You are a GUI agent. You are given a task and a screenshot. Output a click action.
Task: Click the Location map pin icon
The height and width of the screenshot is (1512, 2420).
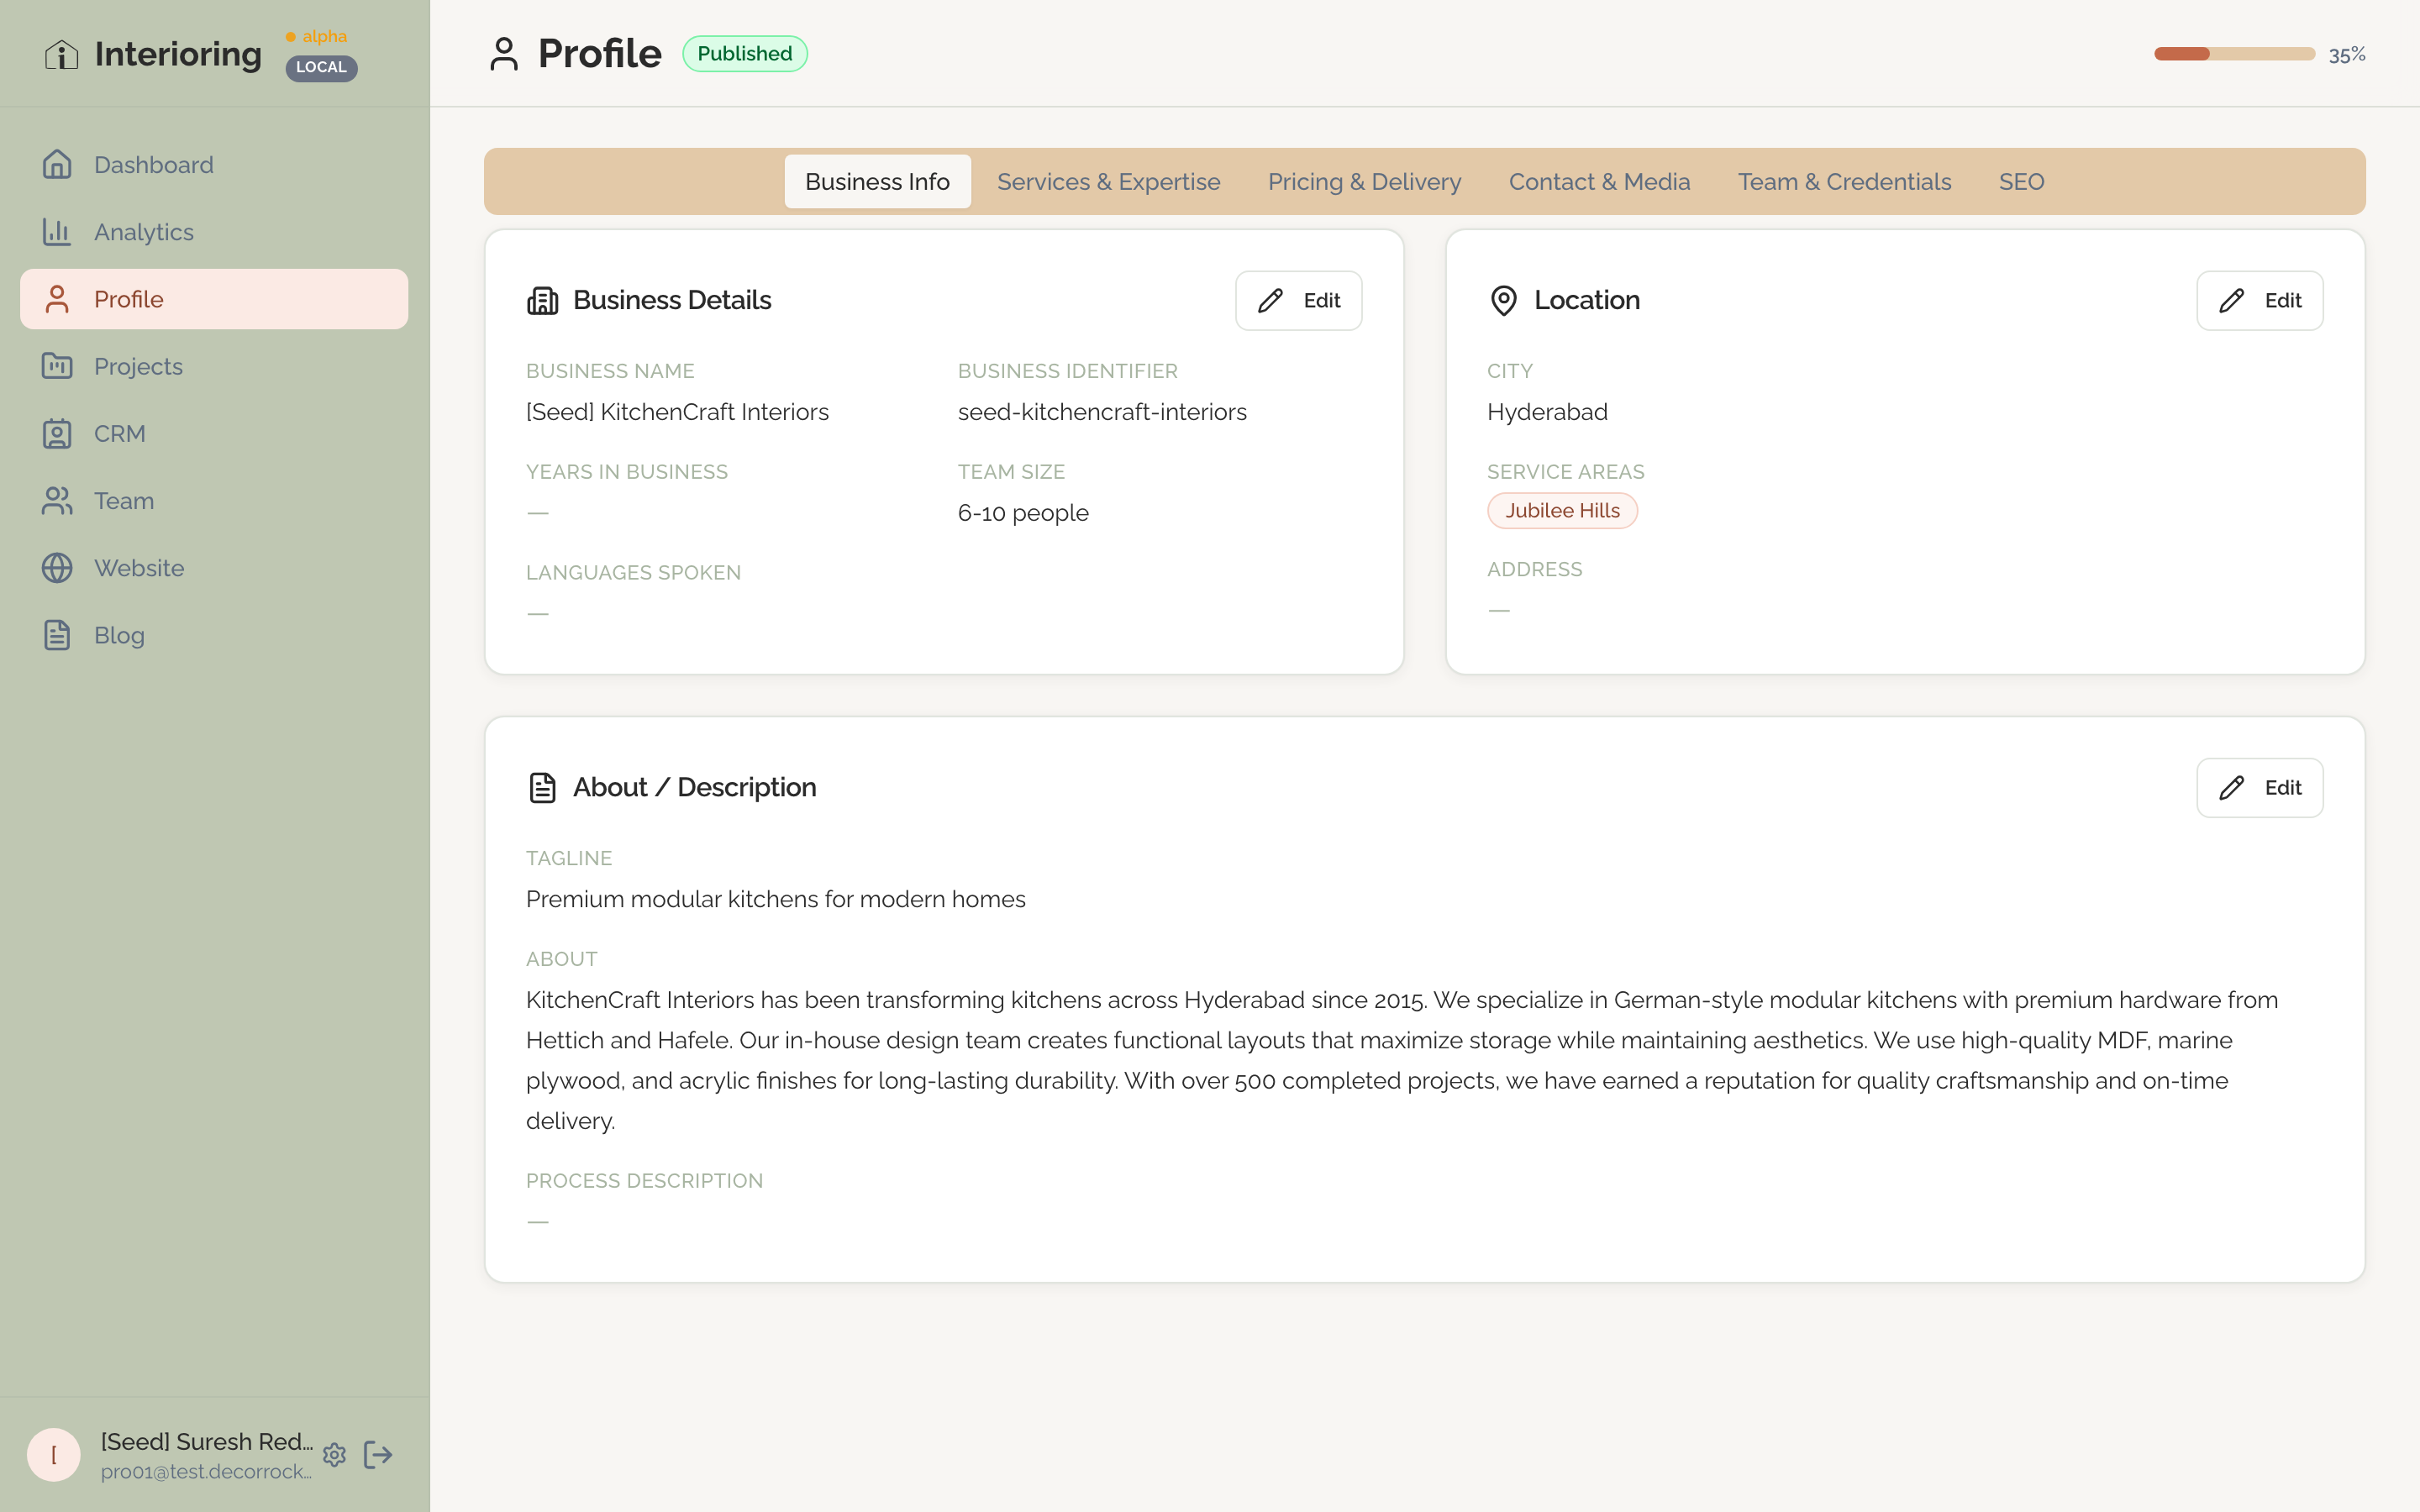[1503, 300]
